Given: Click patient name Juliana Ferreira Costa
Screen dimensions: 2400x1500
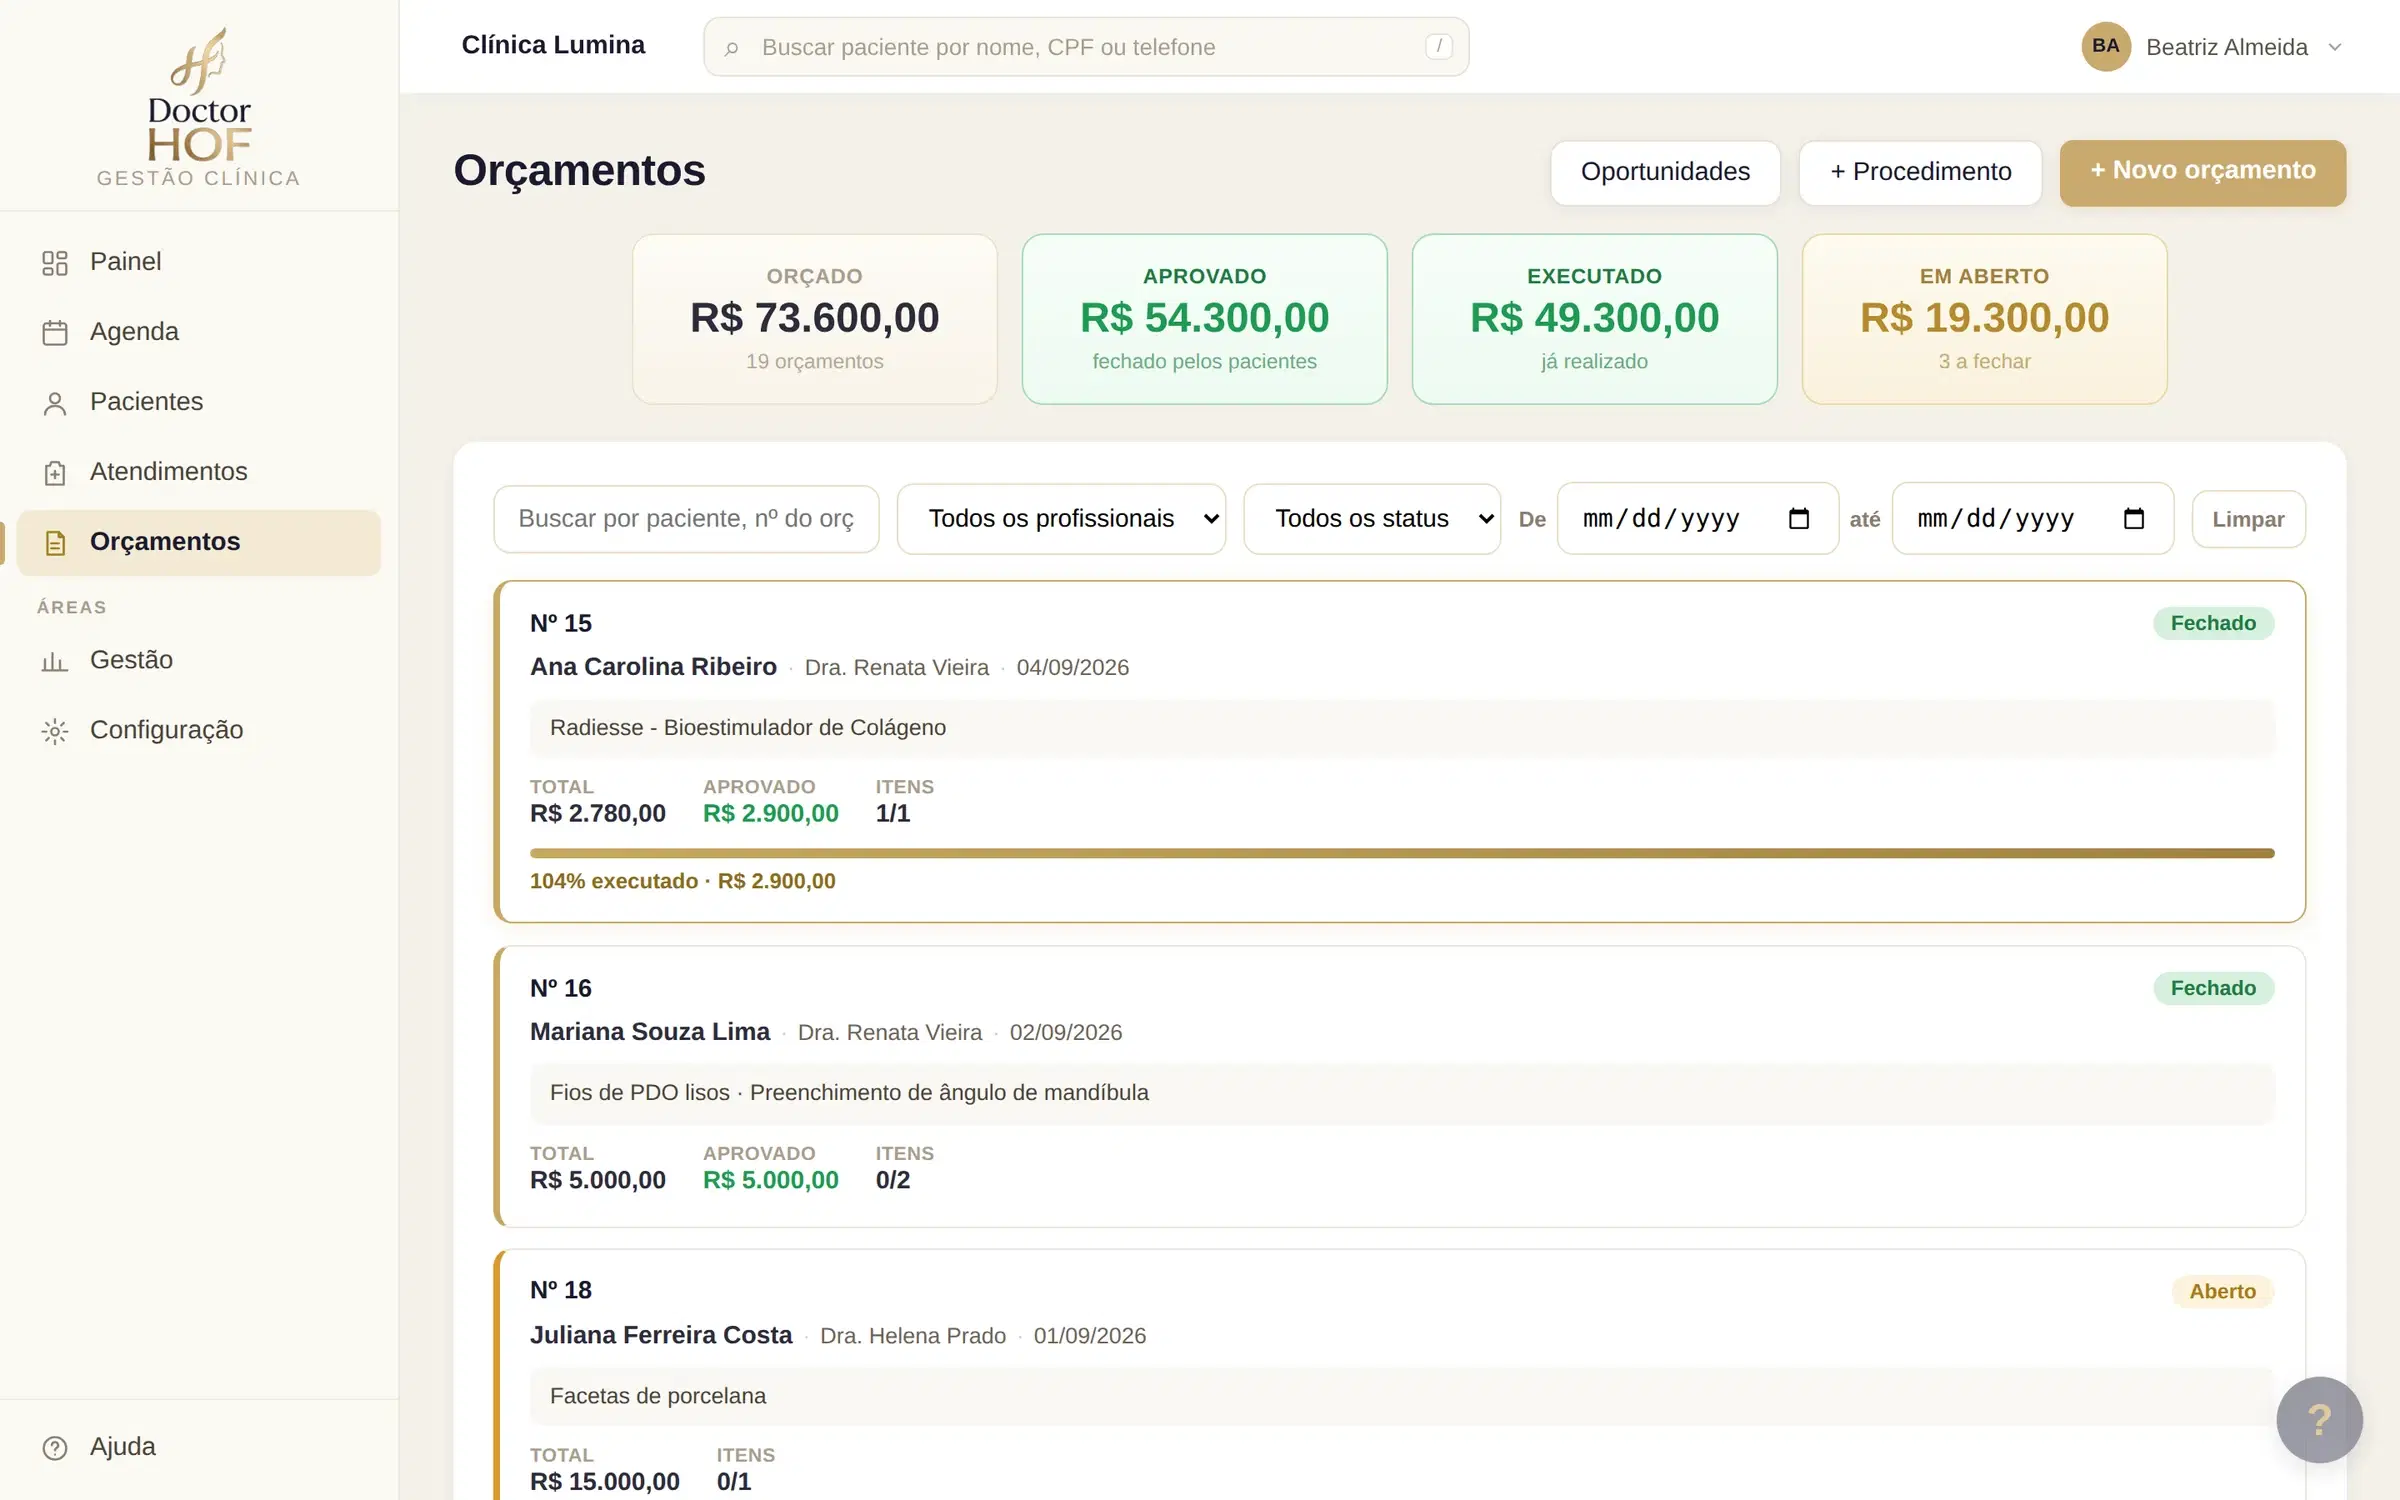Looking at the screenshot, I should click(661, 1335).
